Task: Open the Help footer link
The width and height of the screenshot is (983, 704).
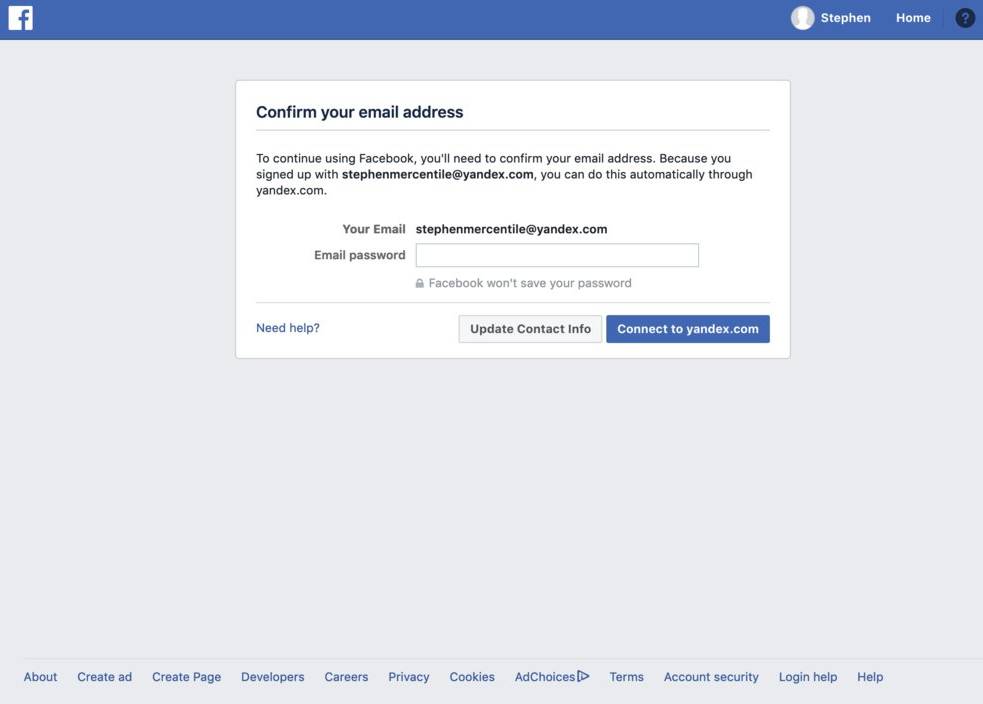Action: [870, 677]
